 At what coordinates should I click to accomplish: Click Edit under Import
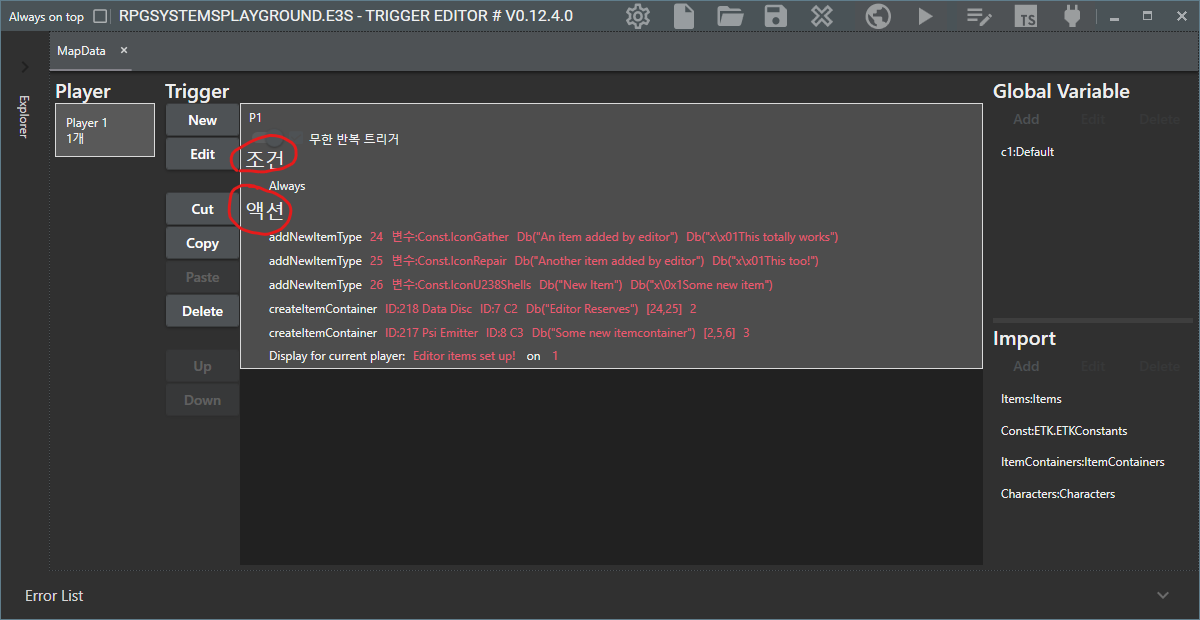(x=1093, y=366)
